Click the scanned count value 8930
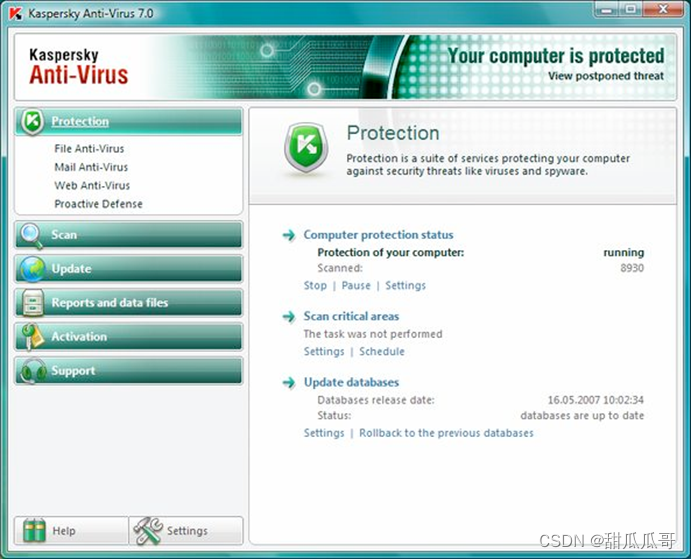691x559 pixels. click(632, 268)
